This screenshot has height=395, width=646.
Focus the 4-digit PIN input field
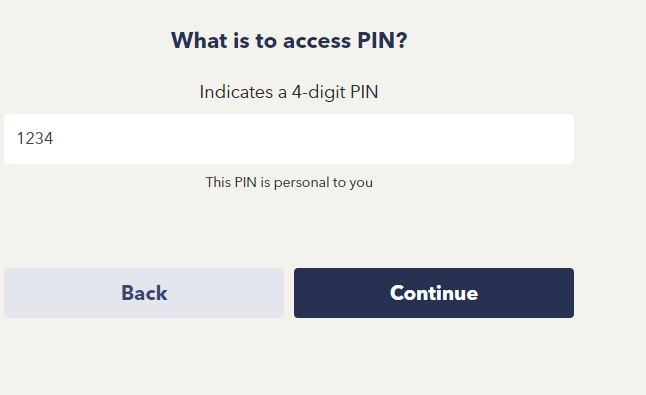[289, 139]
